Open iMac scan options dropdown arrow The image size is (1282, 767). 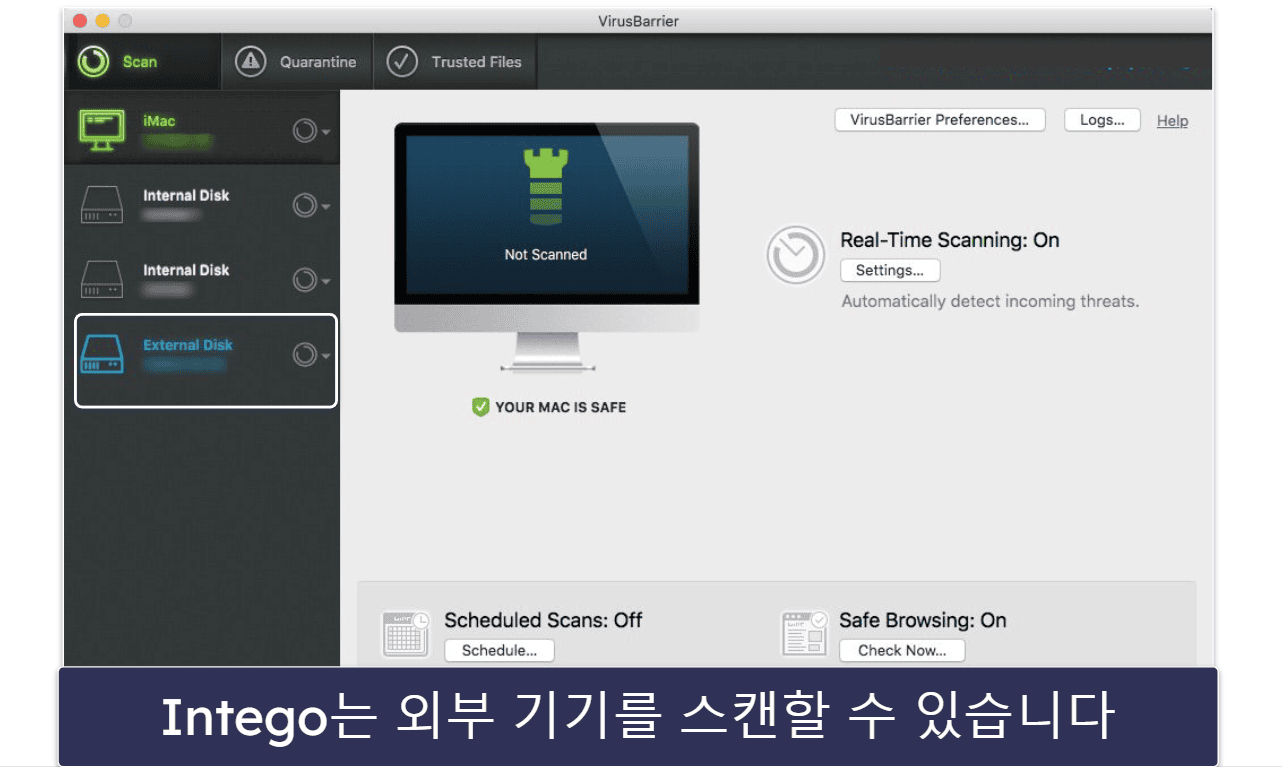pyautogui.click(x=326, y=132)
